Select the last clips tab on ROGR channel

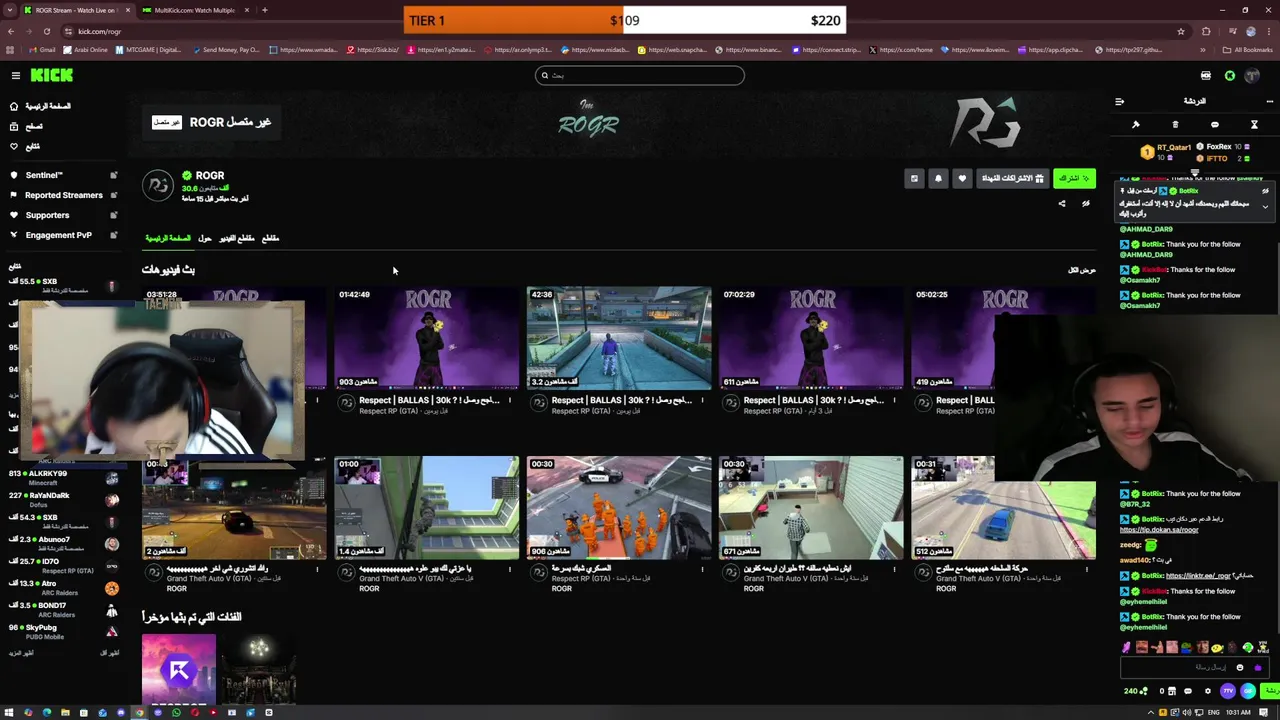click(x=270, y=238)
